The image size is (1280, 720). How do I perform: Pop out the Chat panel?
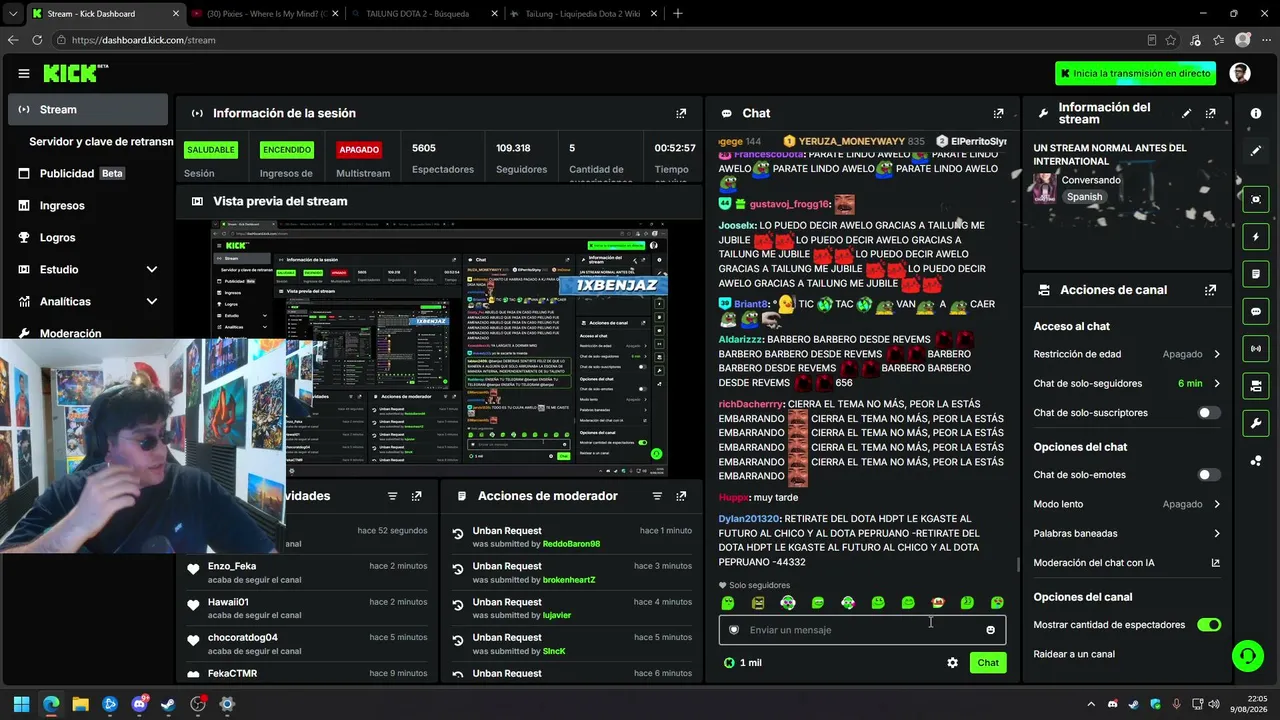pyautogui.click(x=998, y=114)
